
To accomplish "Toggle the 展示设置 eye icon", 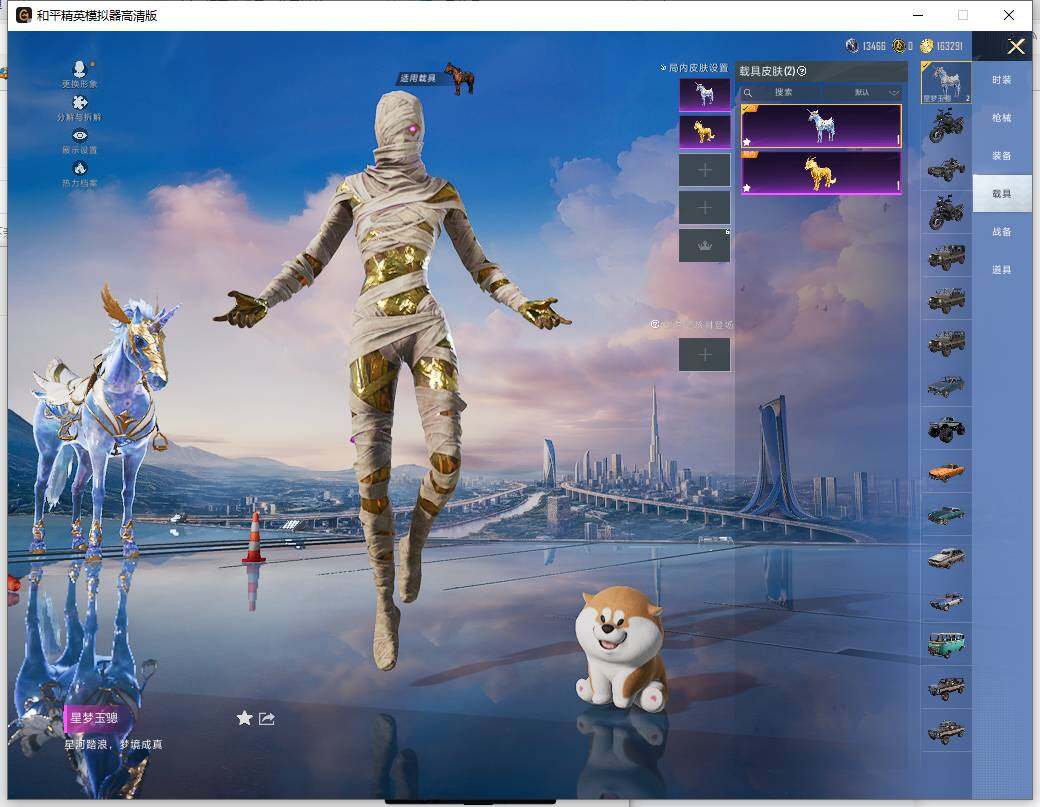I will coord(80,135).
